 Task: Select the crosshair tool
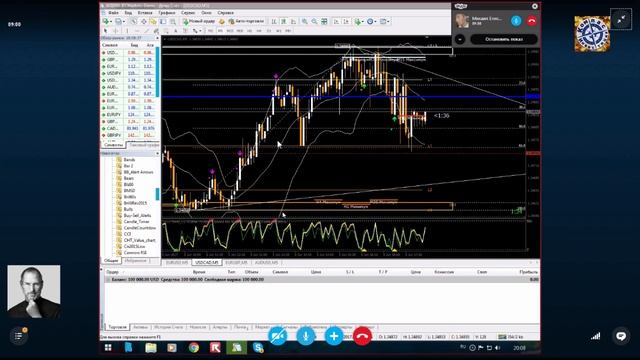(x=116, y=31)
